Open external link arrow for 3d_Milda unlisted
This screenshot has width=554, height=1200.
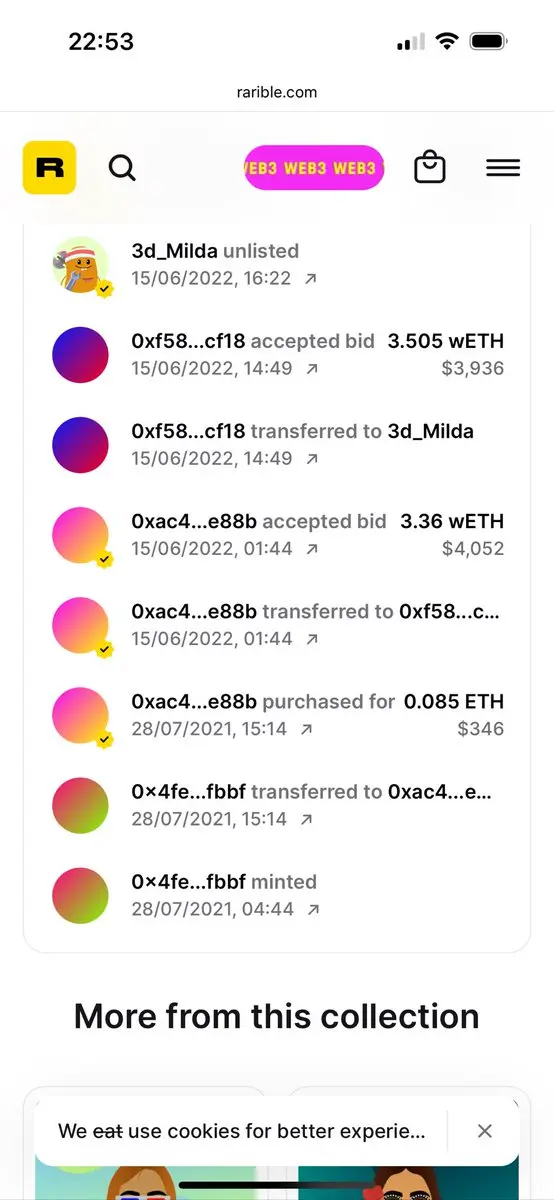311,279
